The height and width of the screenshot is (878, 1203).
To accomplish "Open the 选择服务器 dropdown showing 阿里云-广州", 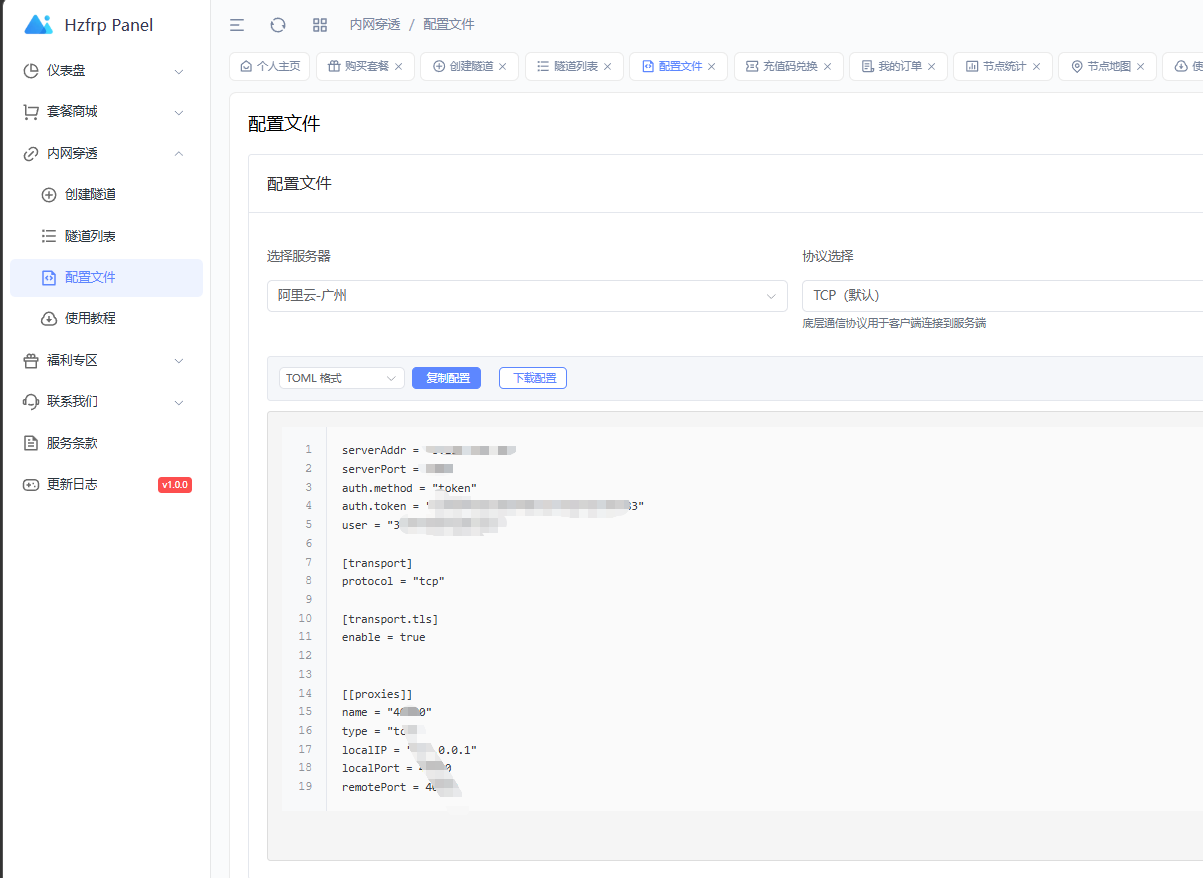I will point(527,296).
